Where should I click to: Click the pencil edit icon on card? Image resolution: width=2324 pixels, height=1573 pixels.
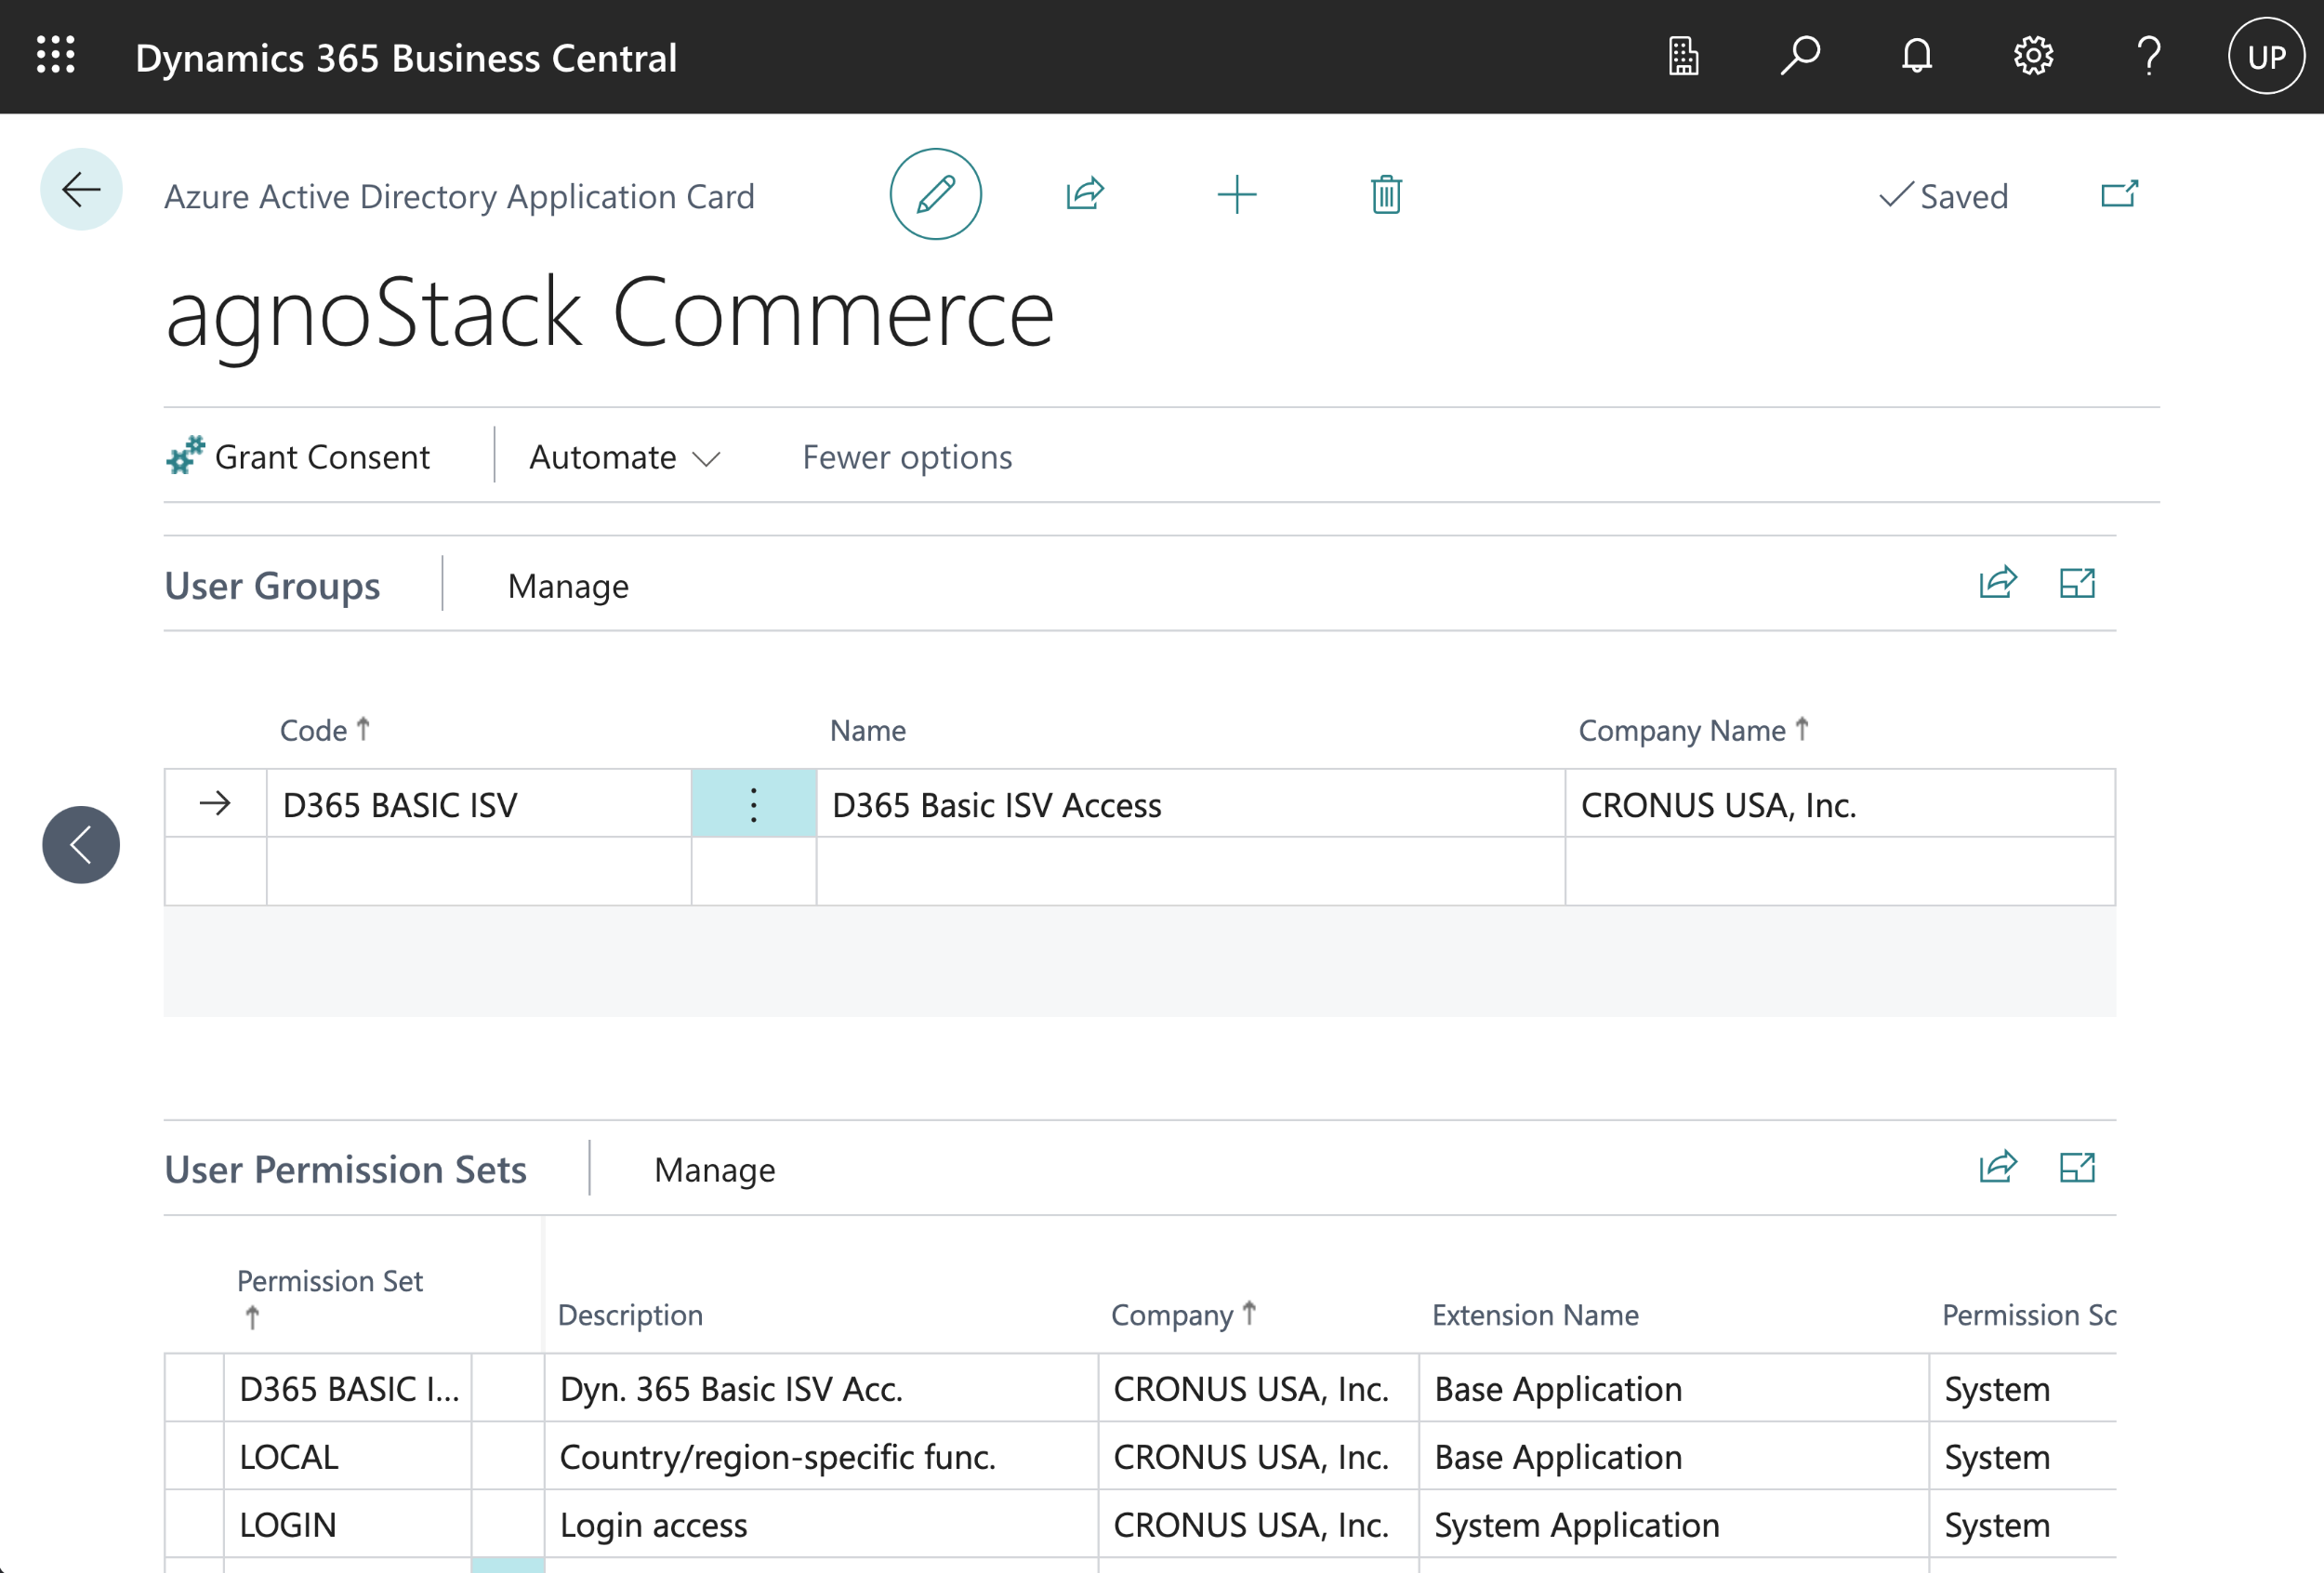pos(935,194)
